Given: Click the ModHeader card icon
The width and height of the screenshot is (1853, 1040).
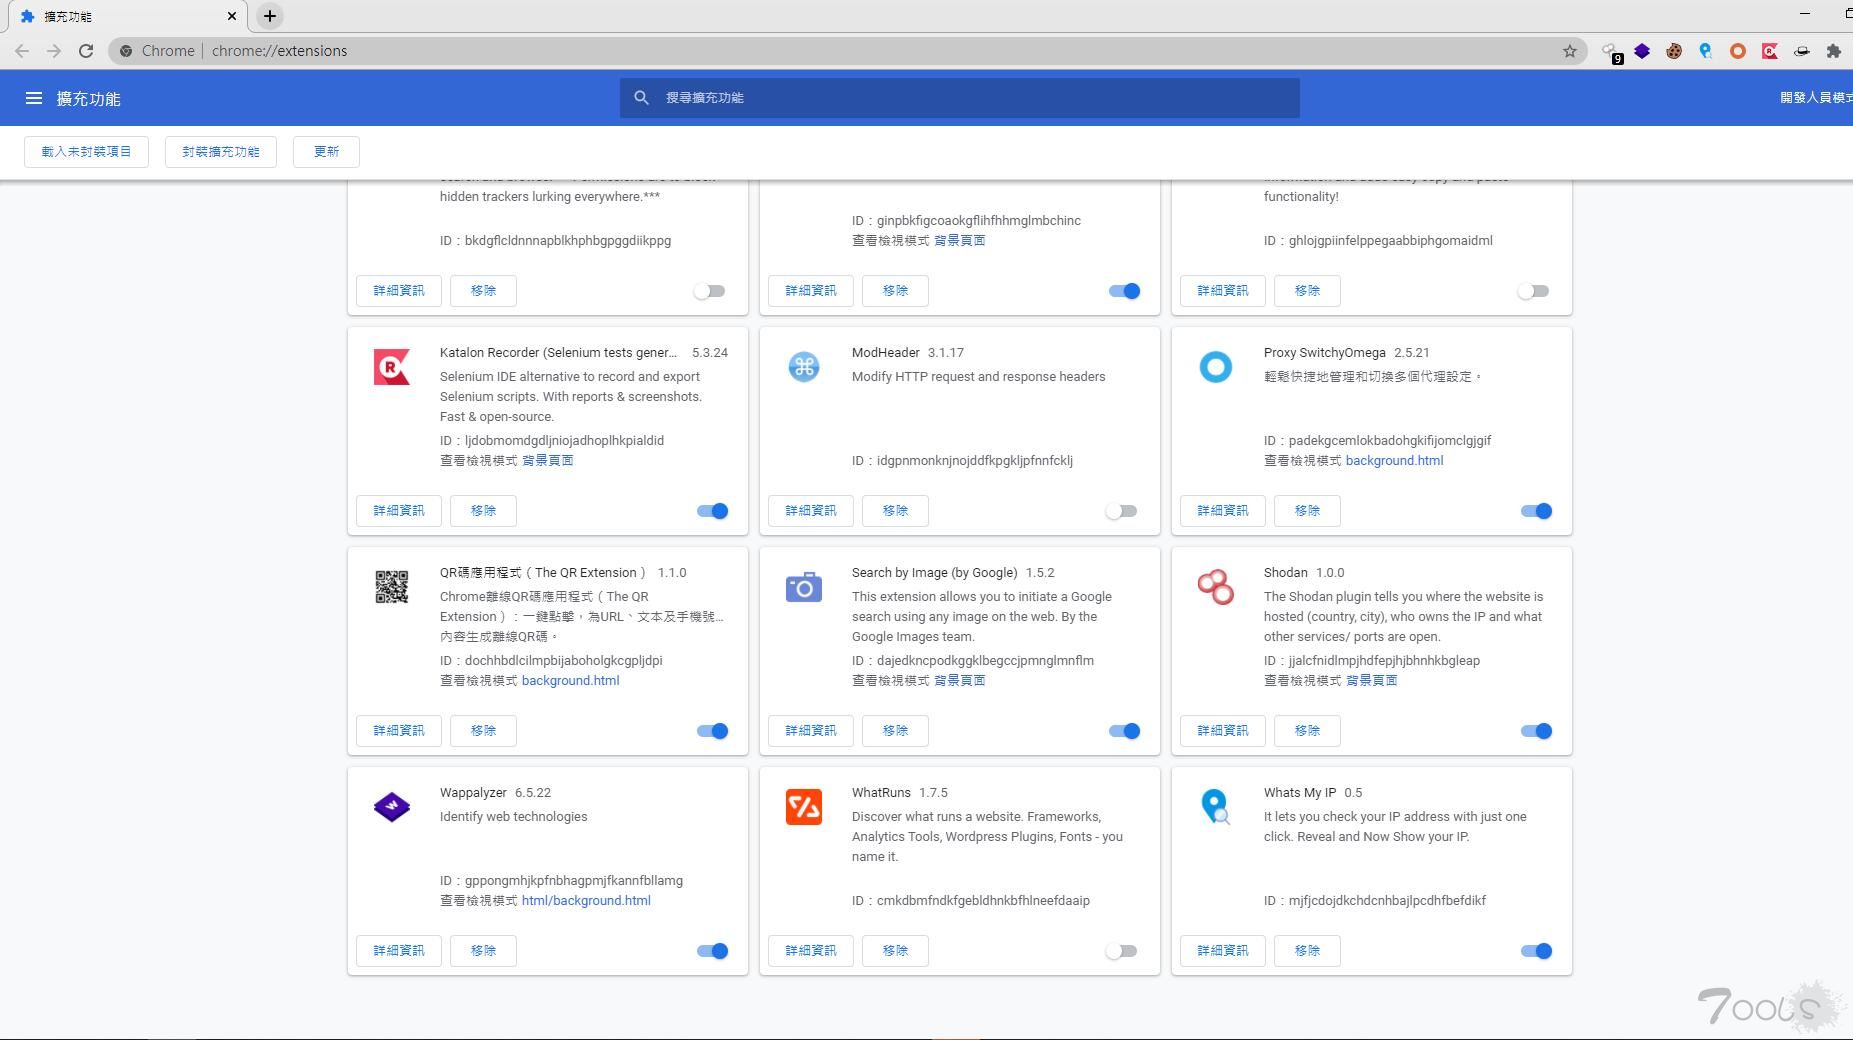Looking at the screenshot, I should tap(804, 367).
